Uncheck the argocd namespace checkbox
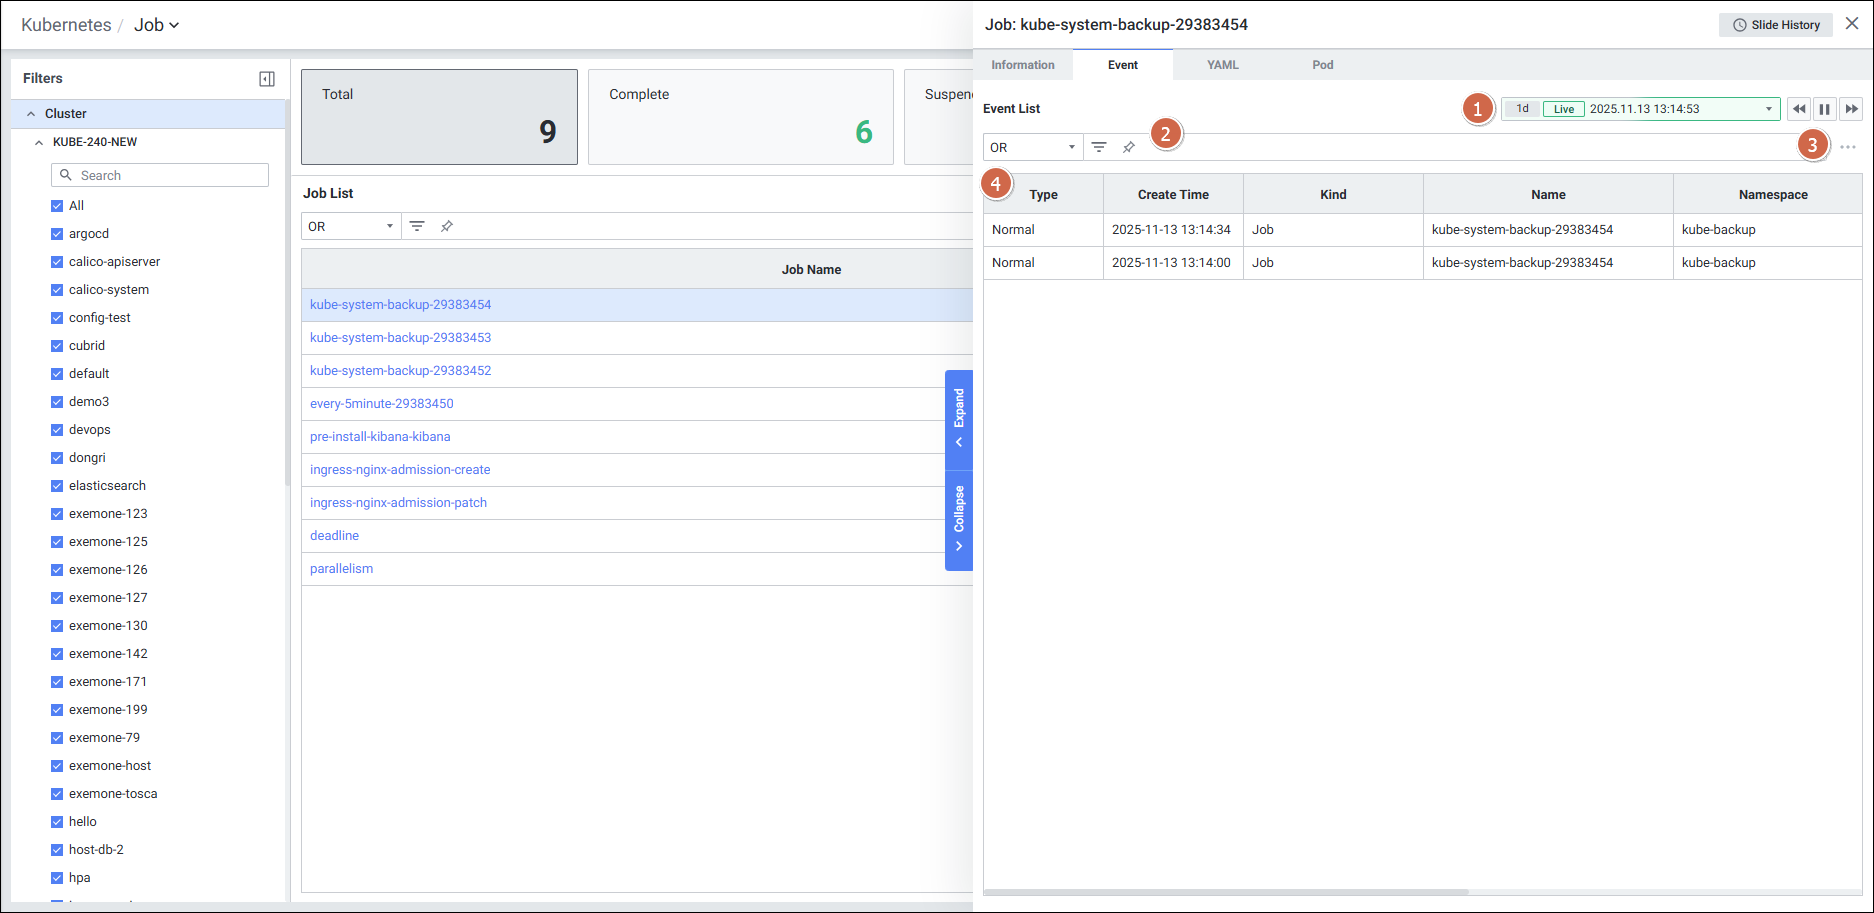 (57, 234)
